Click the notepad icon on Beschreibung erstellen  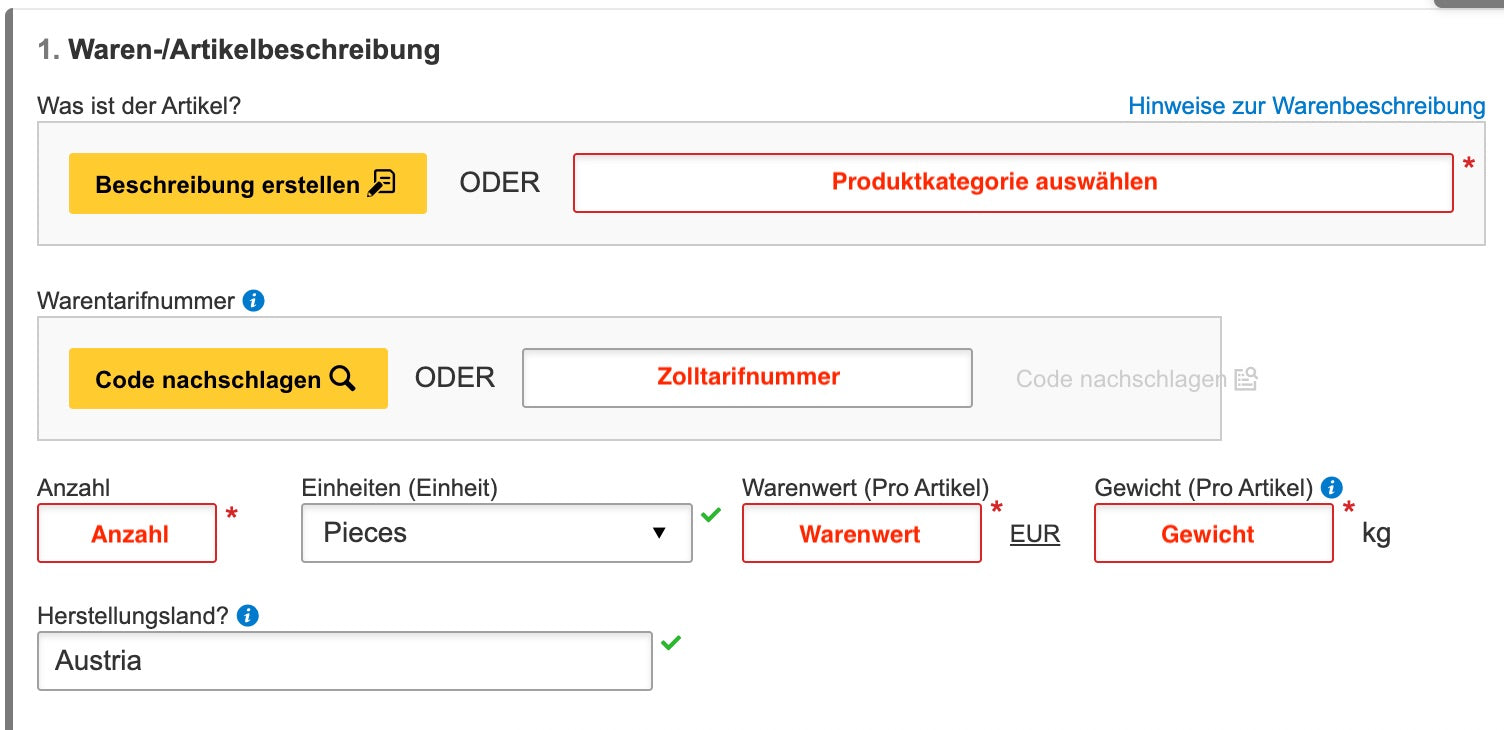pos(382,183)
